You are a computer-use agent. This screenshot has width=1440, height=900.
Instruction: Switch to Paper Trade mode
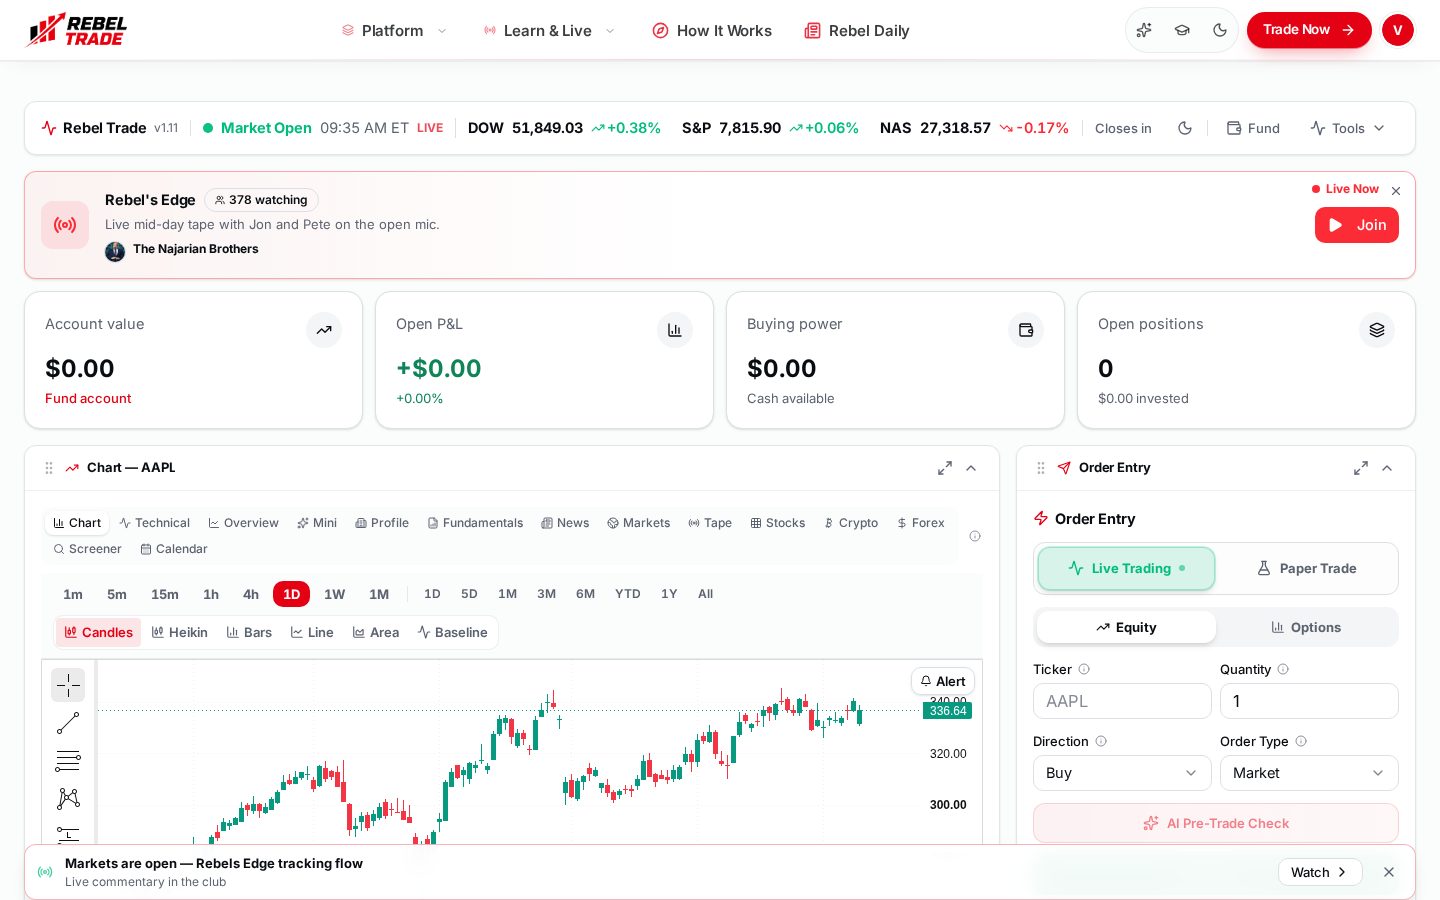click(1306, 568)
